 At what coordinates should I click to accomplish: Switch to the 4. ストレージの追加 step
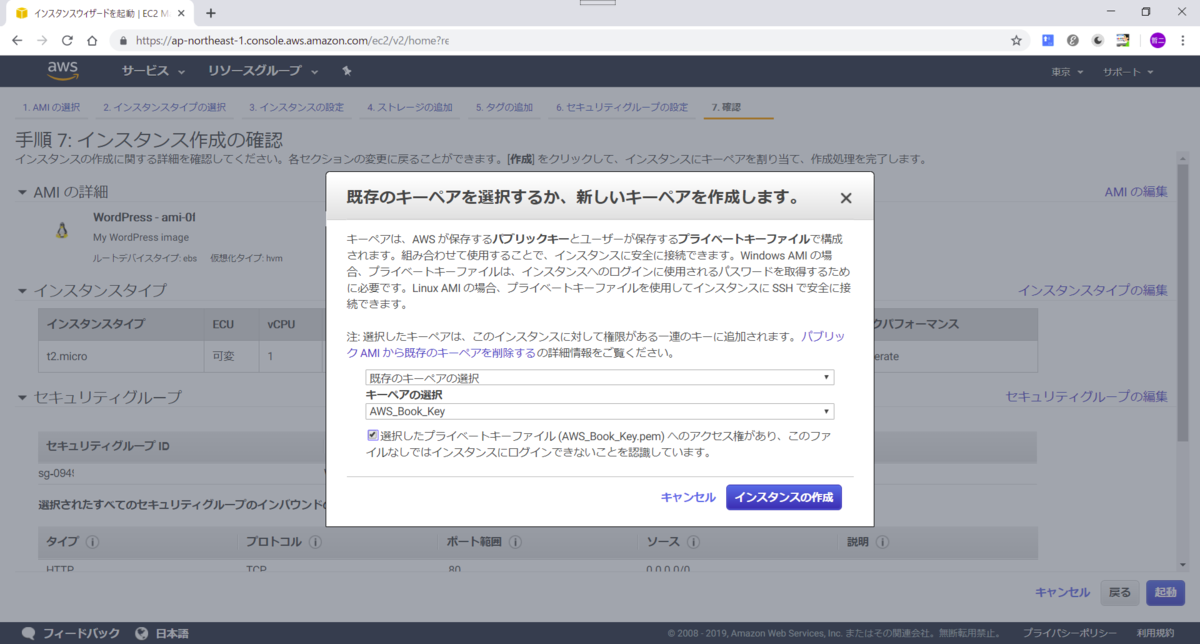[410, 106]
